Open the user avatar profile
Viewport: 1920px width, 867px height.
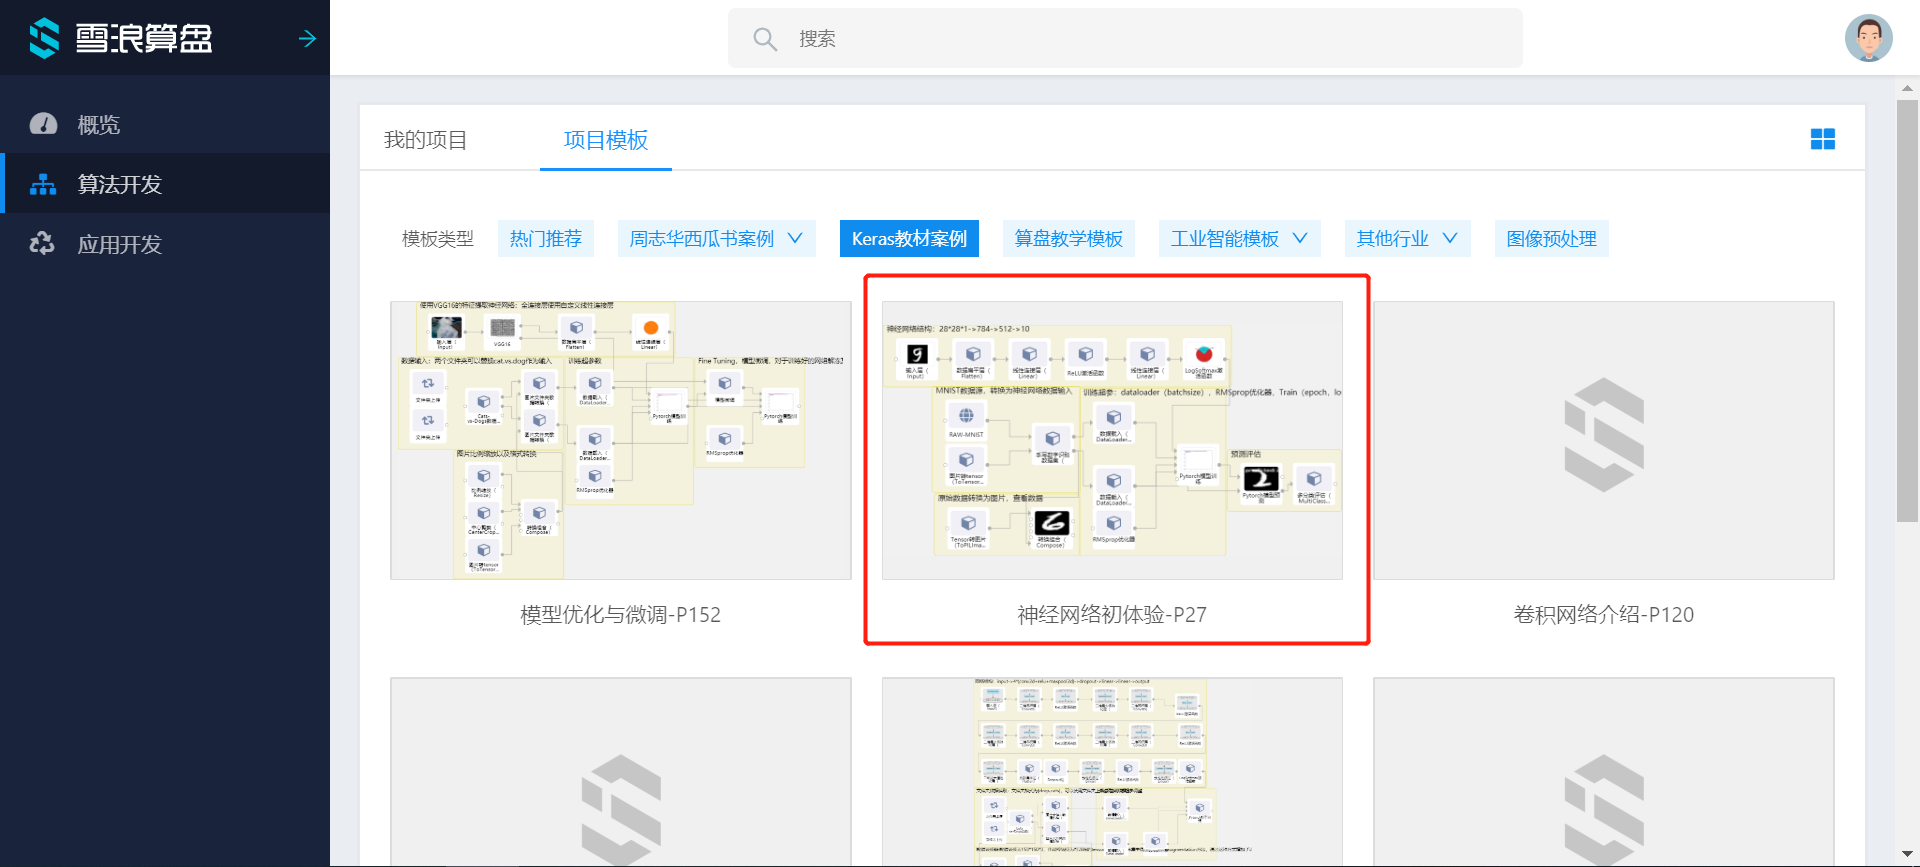pyautogui.click(x=1868, y=38)
